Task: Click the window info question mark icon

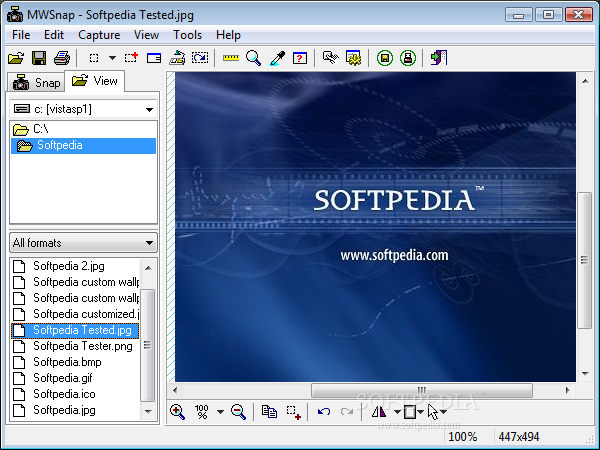Action: pos(300,58)
